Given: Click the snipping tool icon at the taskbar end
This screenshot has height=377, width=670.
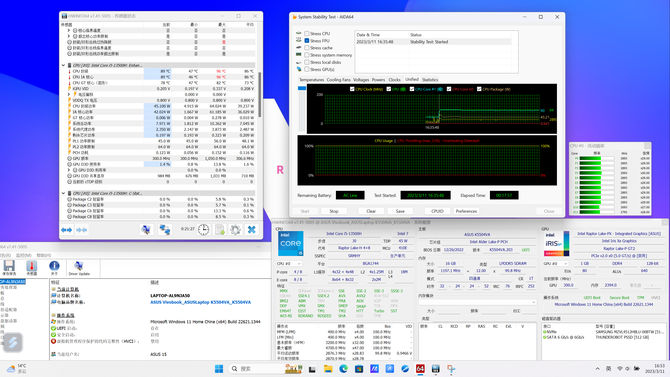Looking at the screenshot, I should (451, 368).
